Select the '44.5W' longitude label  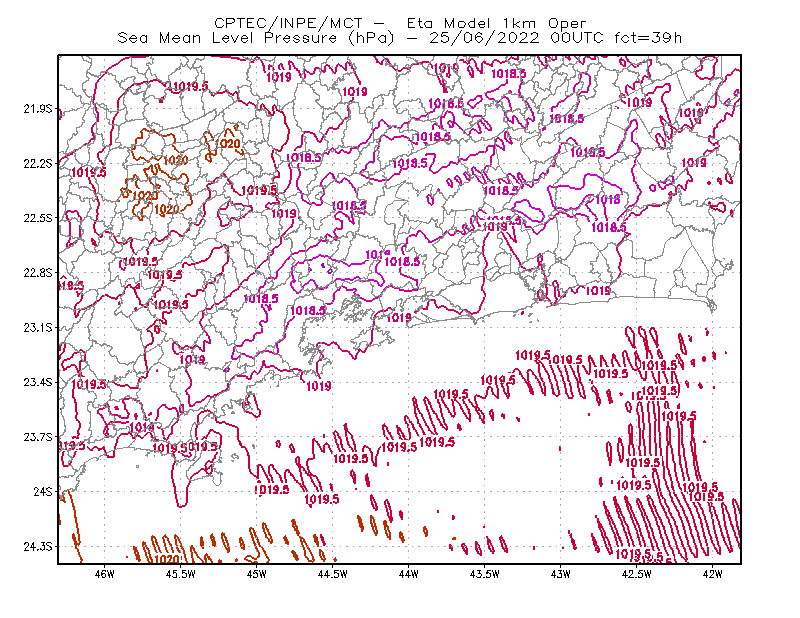coord(333,574)
